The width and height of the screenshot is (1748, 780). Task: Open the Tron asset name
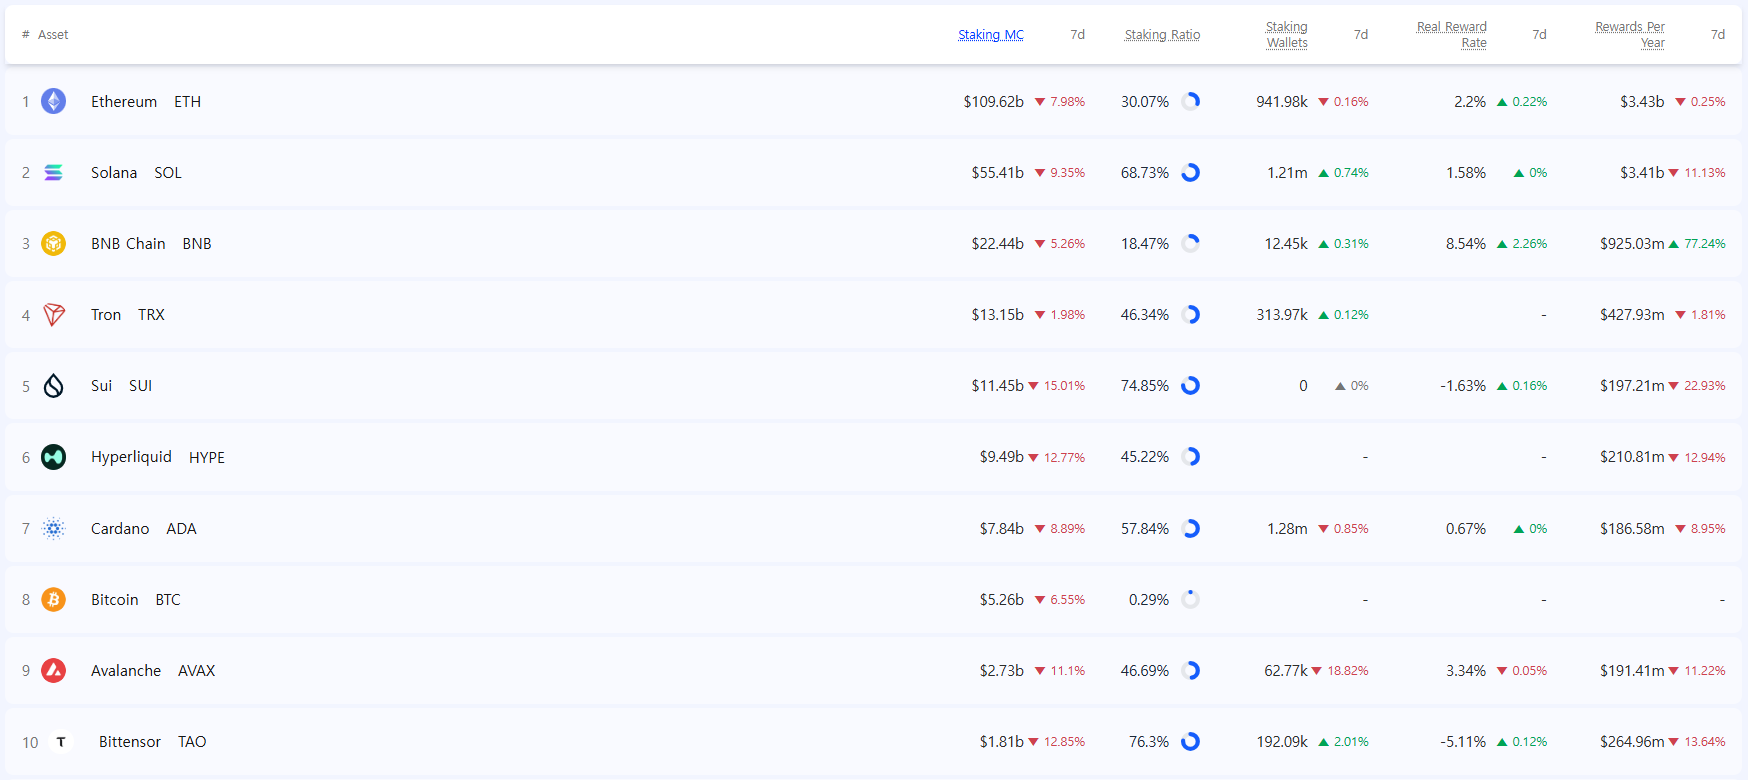click(106, 315)
